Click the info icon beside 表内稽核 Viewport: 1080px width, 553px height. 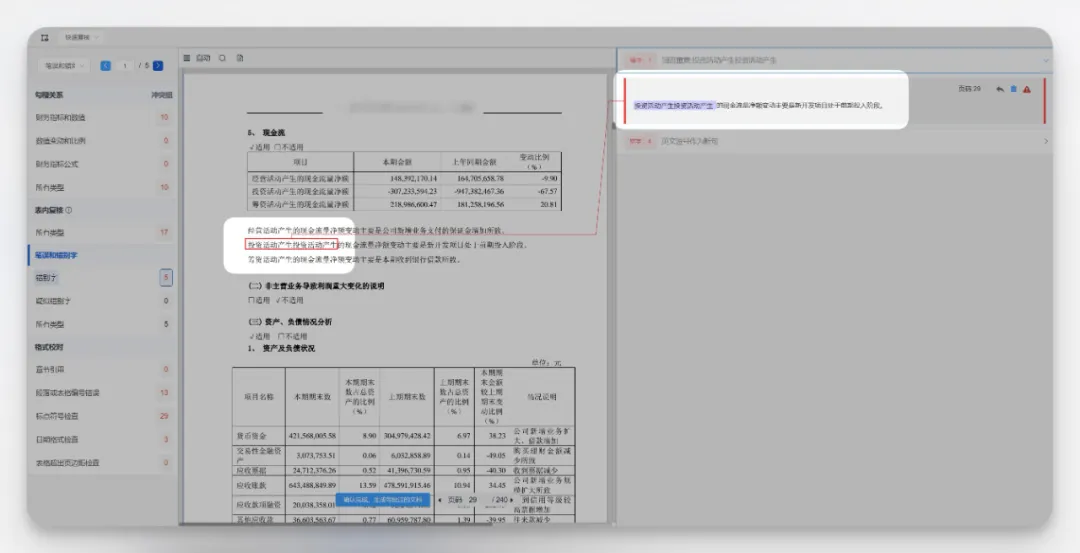[69, 210]
